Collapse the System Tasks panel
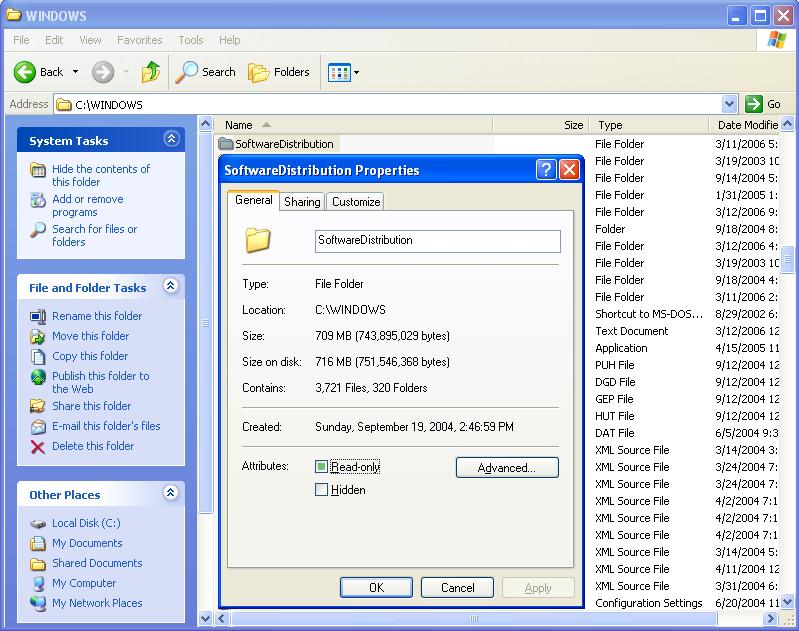Screen dimensions: 799x631 (171, 139)
